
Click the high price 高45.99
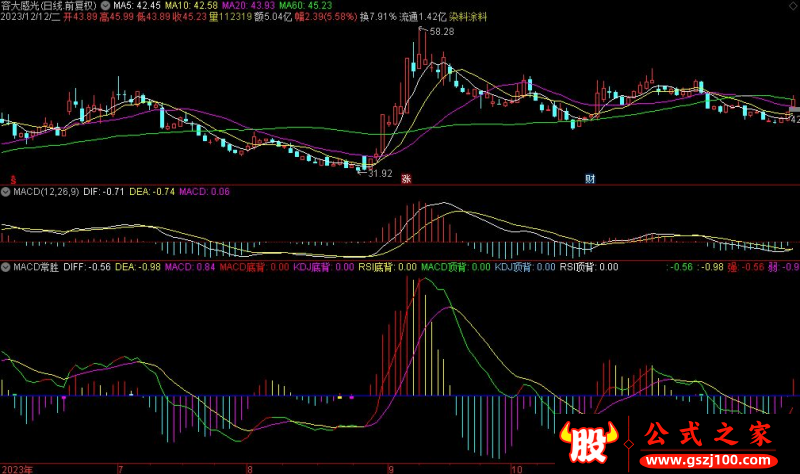tap(117, 17)
